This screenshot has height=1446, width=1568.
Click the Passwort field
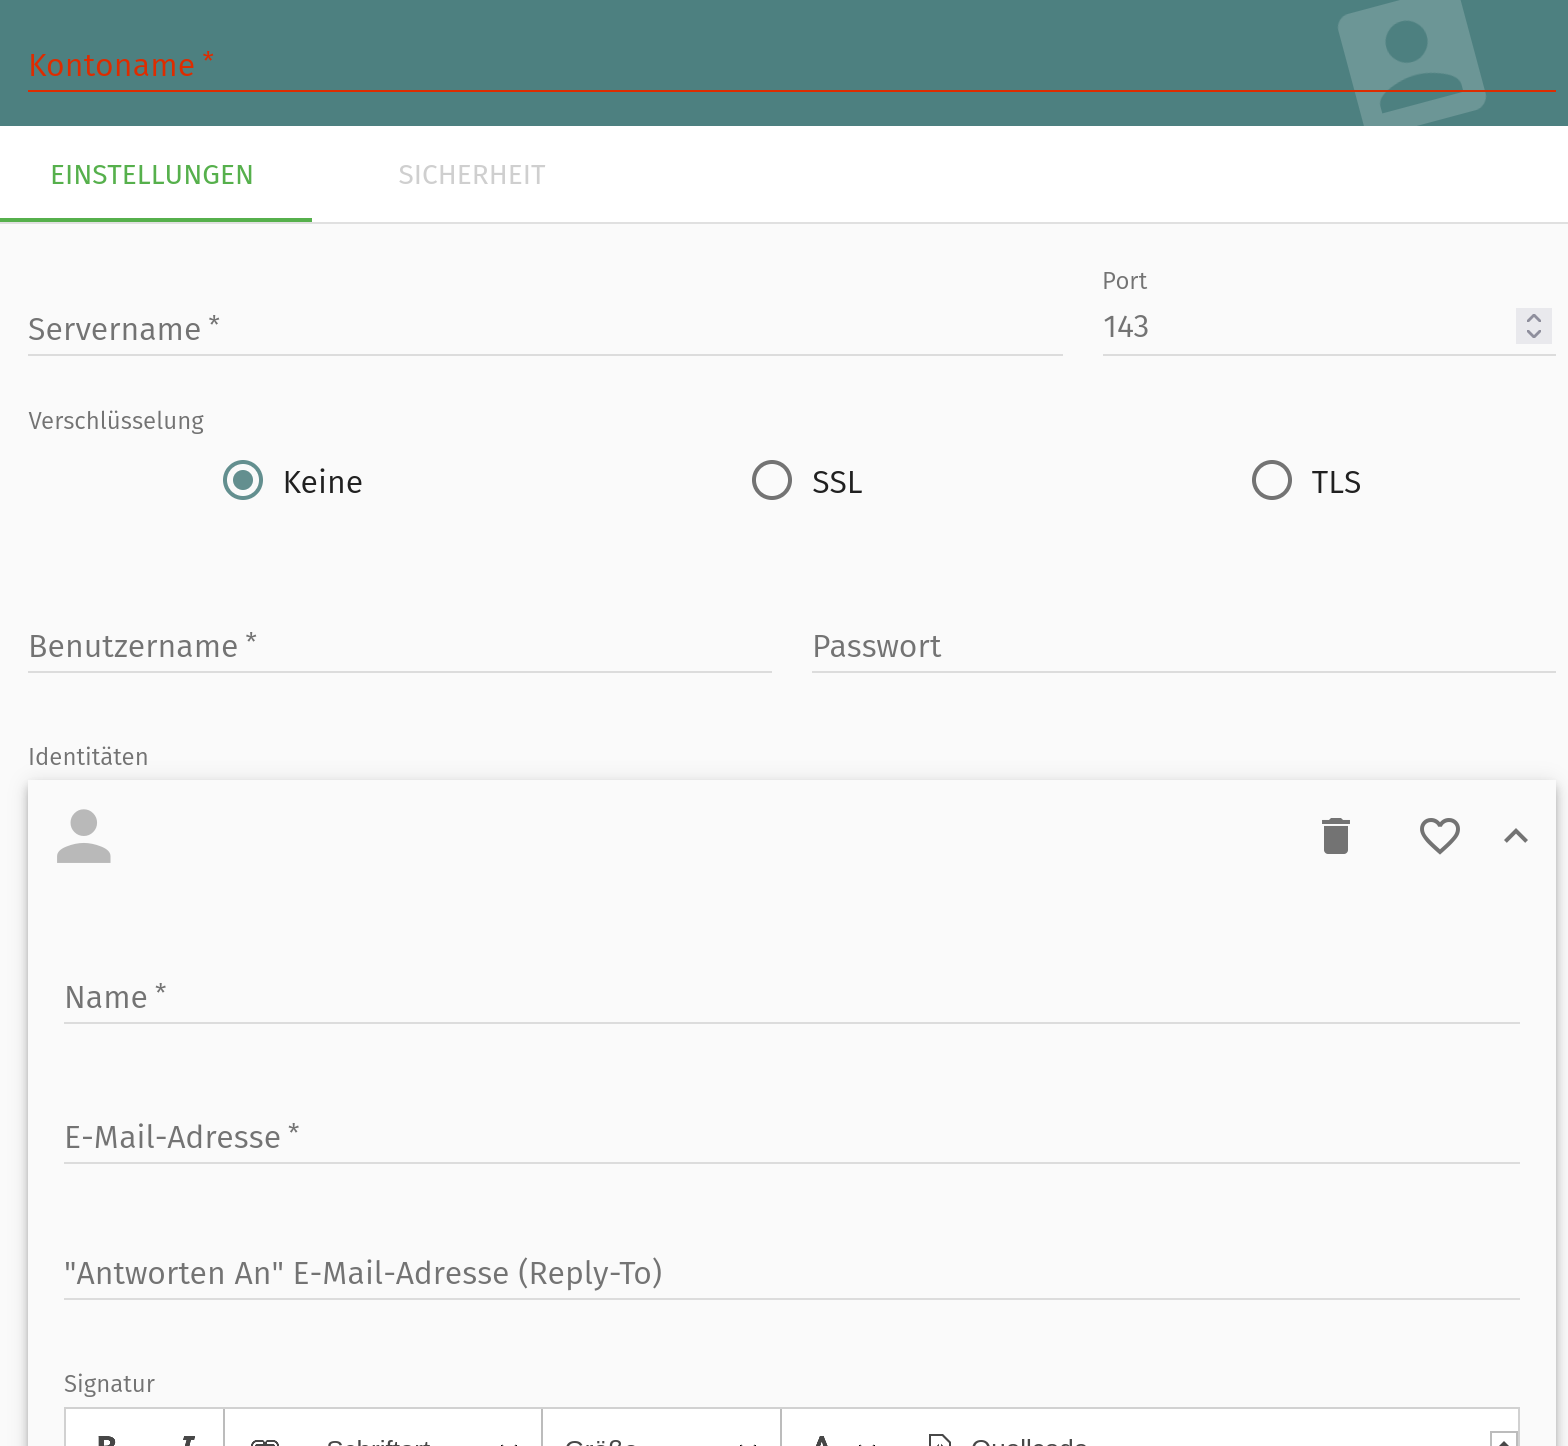pos(1183,646)
